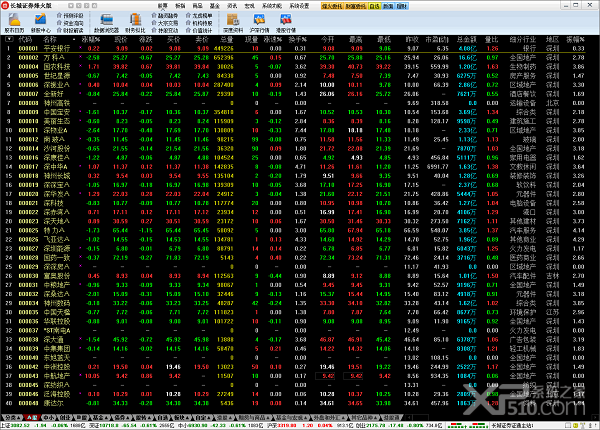Image resolution: width=600 pixels, height=430 pixels.
Task: Switch to the 创业 bottom tab
Action: 66,417
